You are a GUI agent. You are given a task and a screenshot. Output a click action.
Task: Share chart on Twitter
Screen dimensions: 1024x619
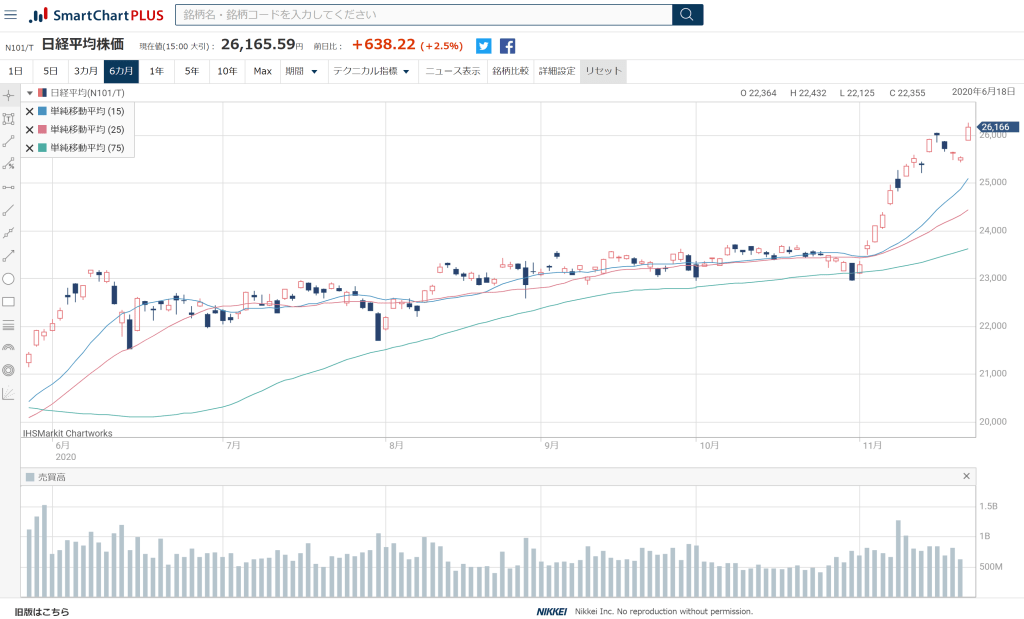484,45
